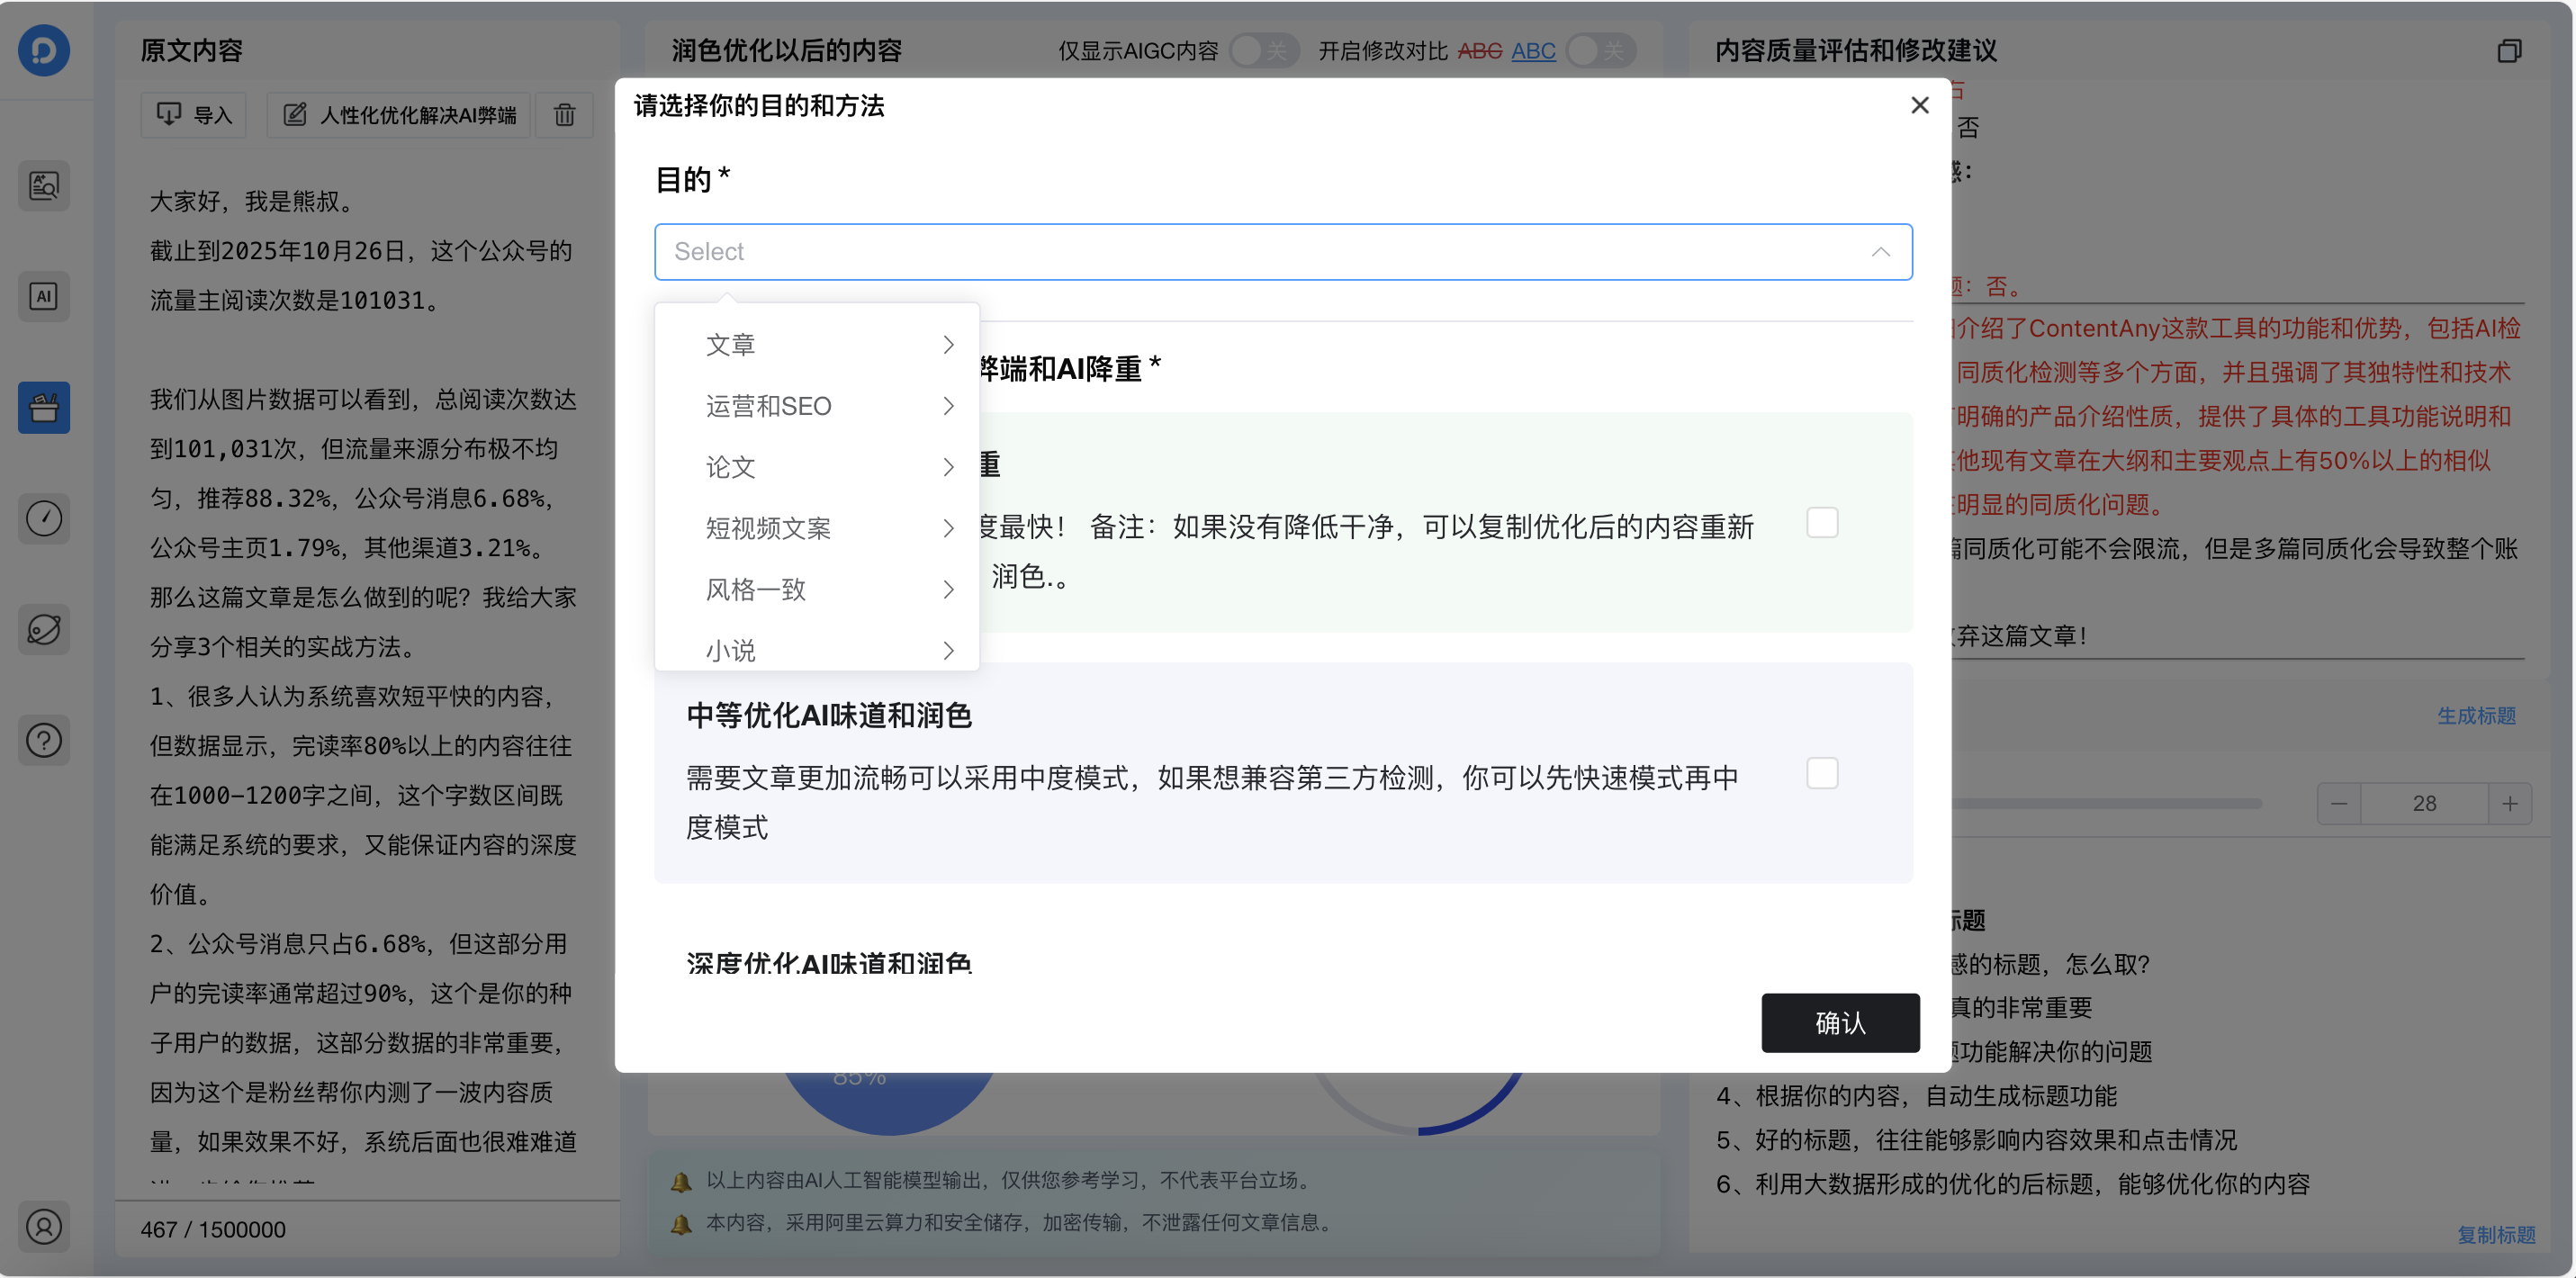2576x1278 pixels.
Task: Click the user account icon at sidebar bottom
Action: coord(43,1227)
